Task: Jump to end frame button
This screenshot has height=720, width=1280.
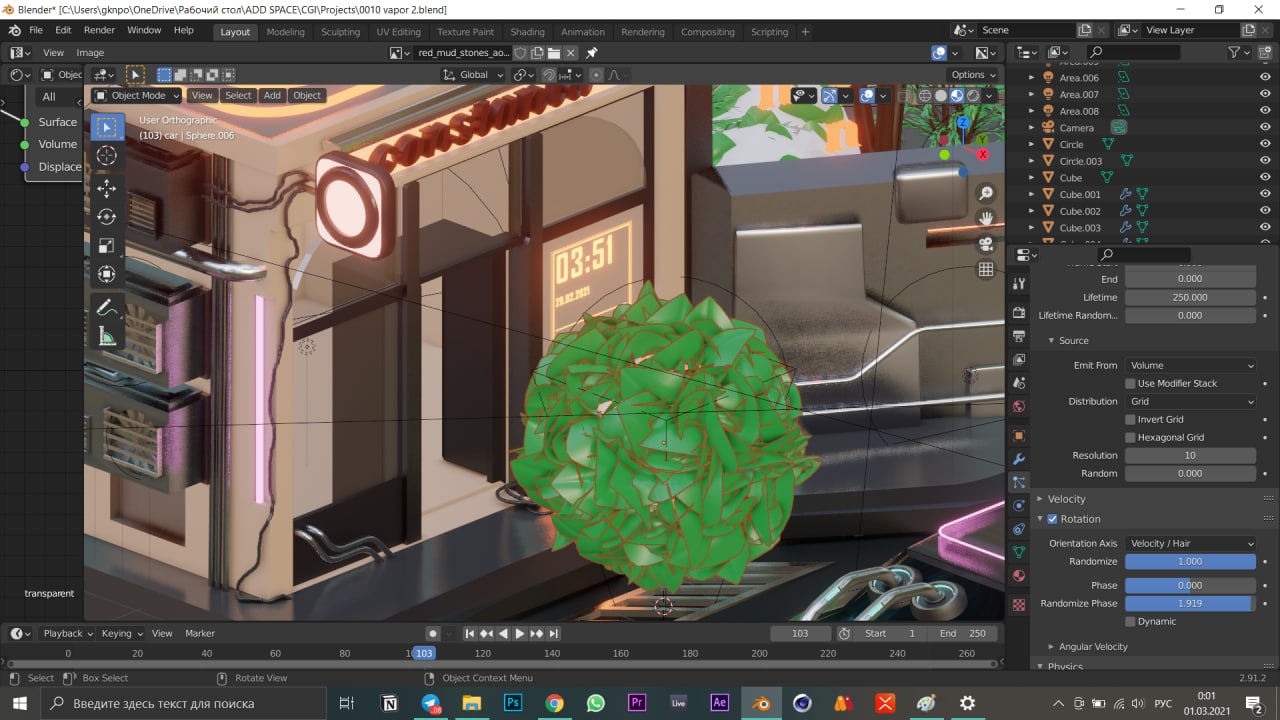Action: (x=553, y=633)
